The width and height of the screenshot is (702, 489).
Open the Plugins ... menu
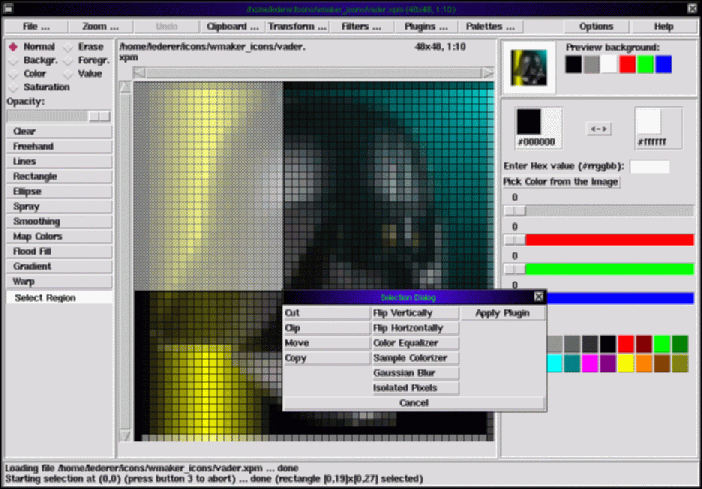[426, 27]
